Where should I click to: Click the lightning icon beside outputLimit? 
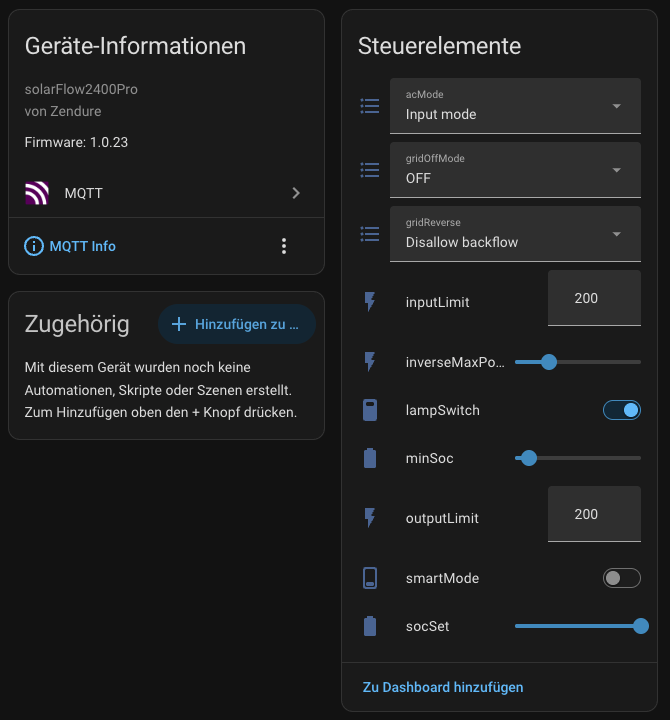370,518
